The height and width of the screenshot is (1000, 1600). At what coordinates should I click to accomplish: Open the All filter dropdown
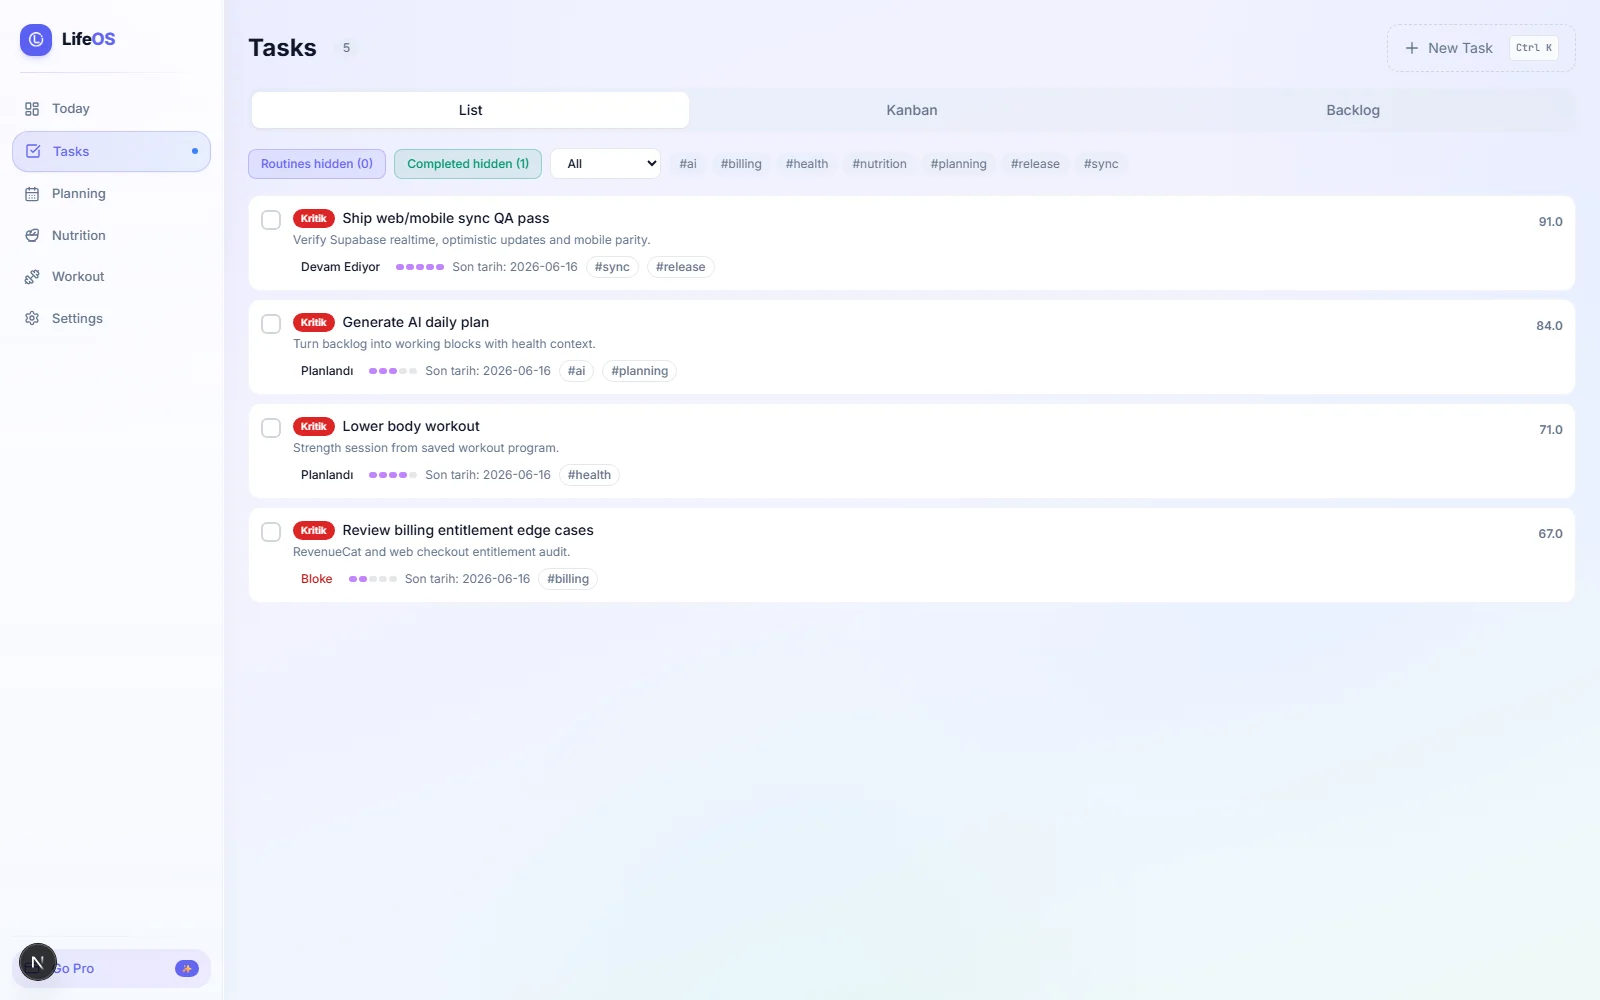(x=605, y=164)
